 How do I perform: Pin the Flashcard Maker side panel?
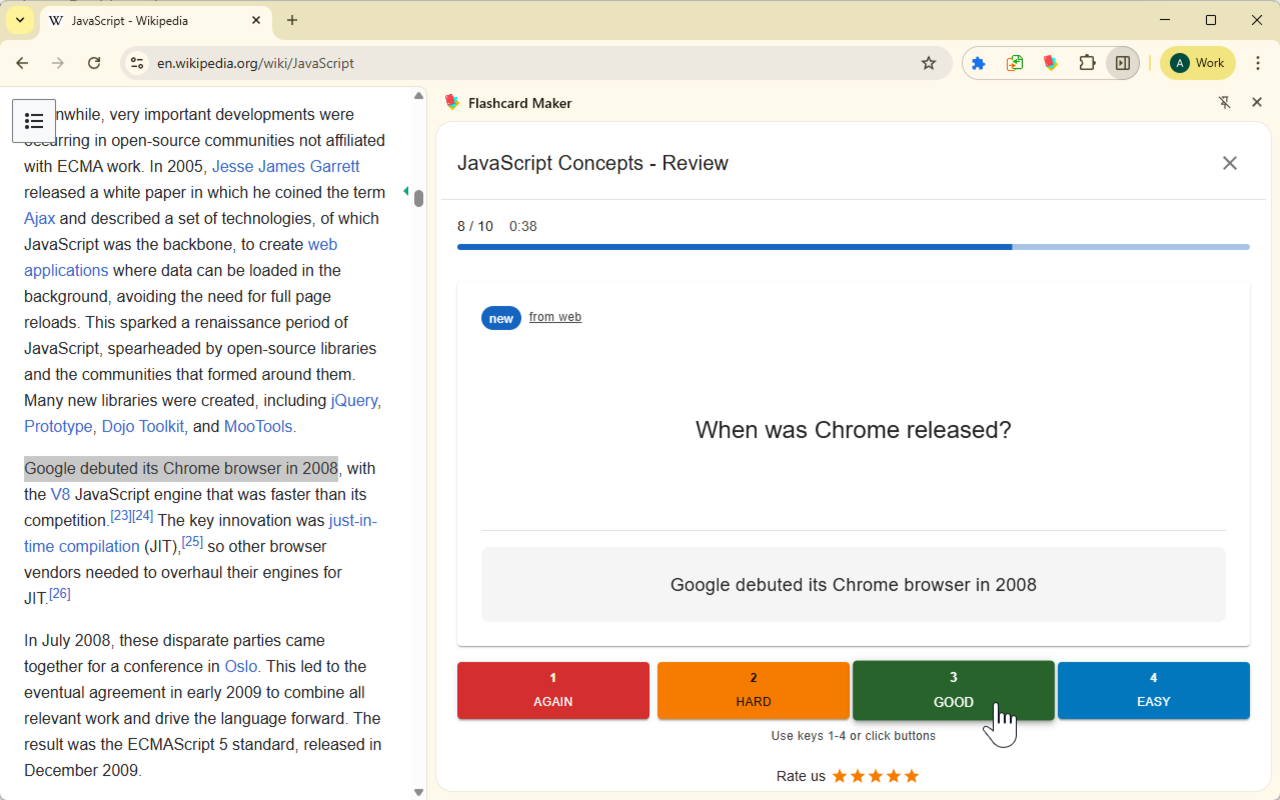point(1224,103)
